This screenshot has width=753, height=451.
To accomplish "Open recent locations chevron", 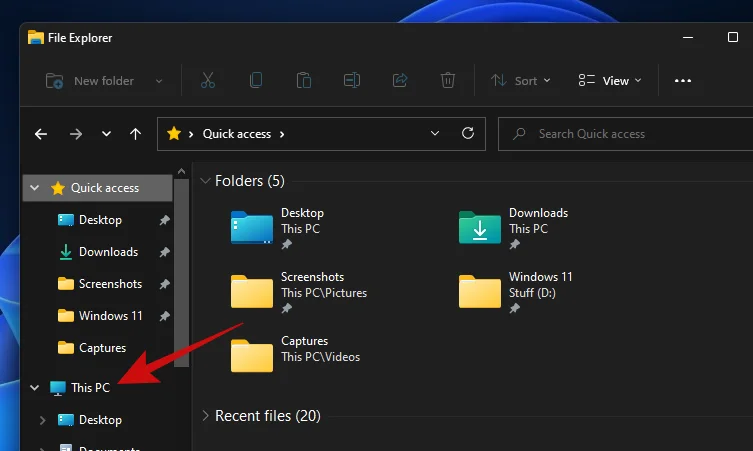I will point(106,134).
